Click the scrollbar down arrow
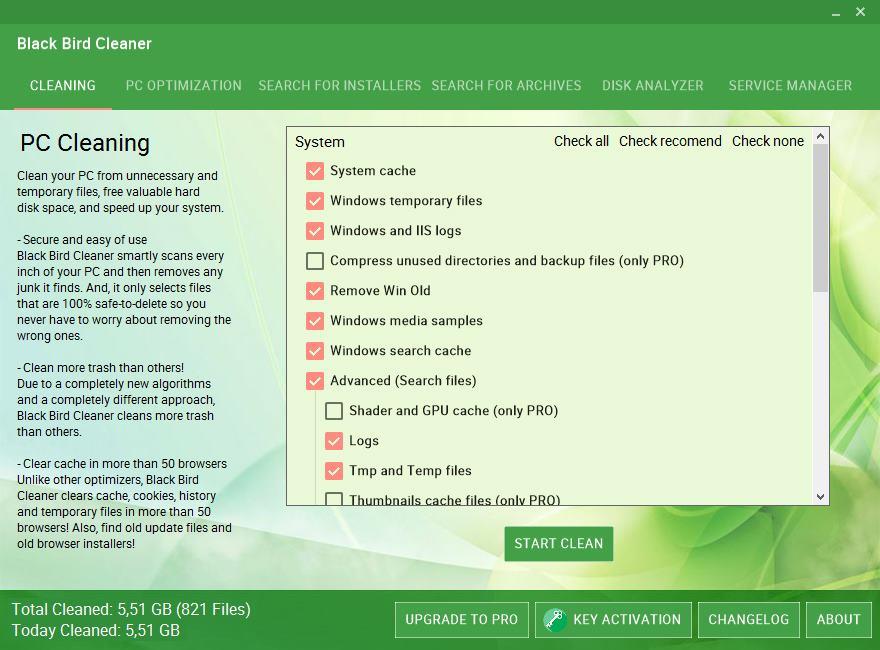The width and height of the screenshot is (880, 650). point(820,496)
